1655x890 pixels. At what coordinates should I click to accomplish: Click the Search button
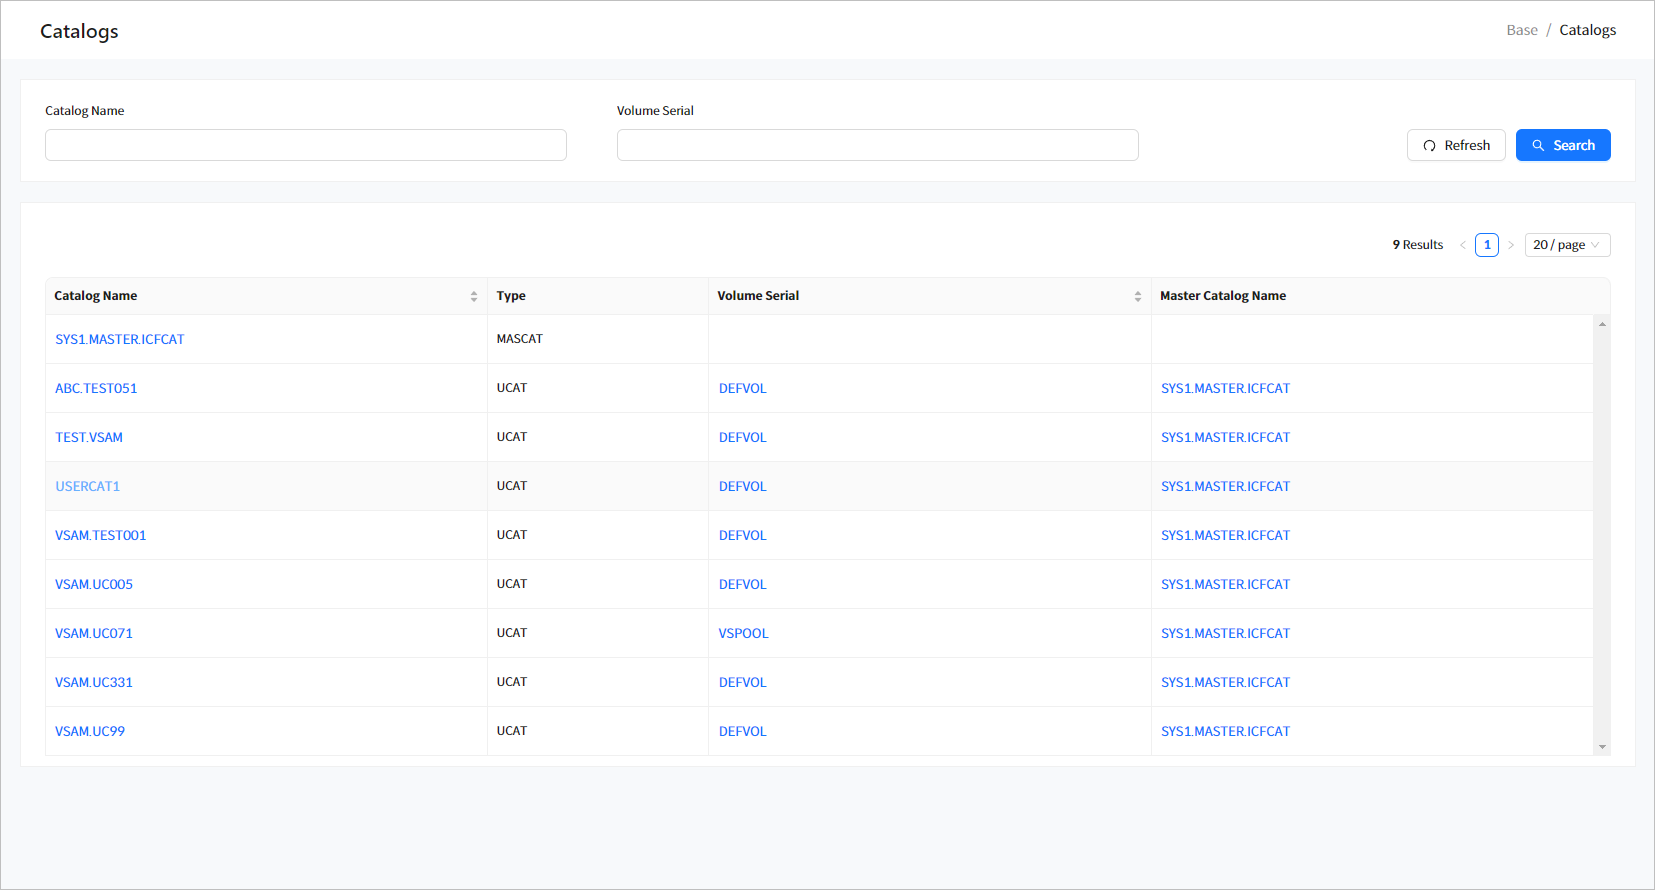(x=1562, y=145)
